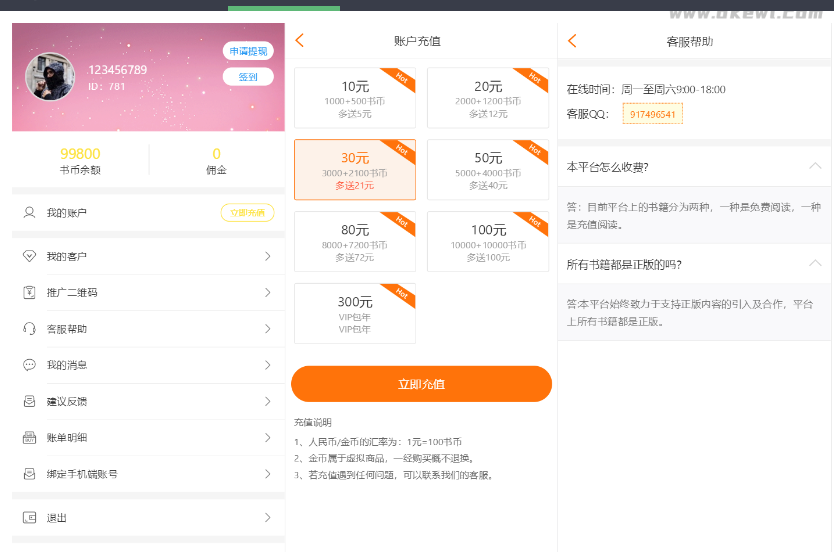Select the 300元 VIP包年 option
Screen dimensions: 834x552
(355, 313)
